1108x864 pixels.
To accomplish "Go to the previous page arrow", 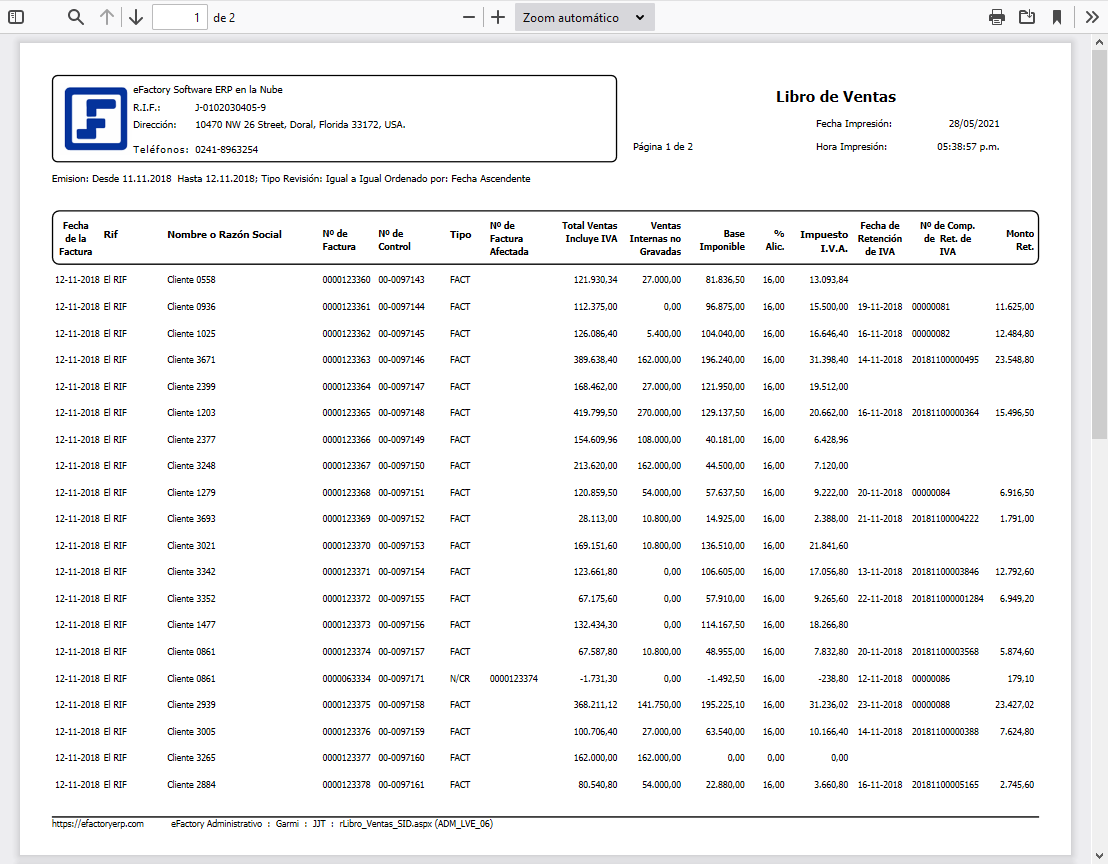I will coord(107,17).
